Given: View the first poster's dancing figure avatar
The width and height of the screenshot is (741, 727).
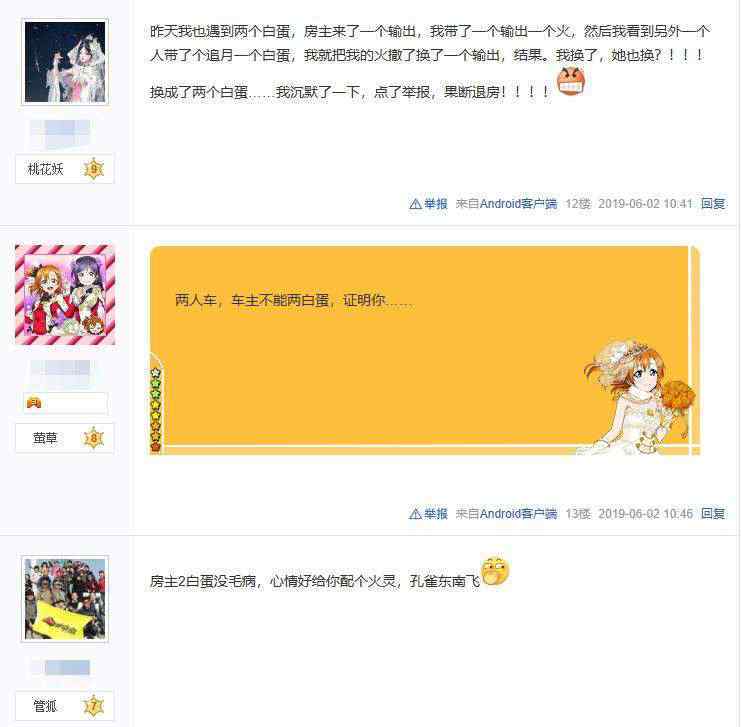Looking at the screenshot, I should click(65, 62).
